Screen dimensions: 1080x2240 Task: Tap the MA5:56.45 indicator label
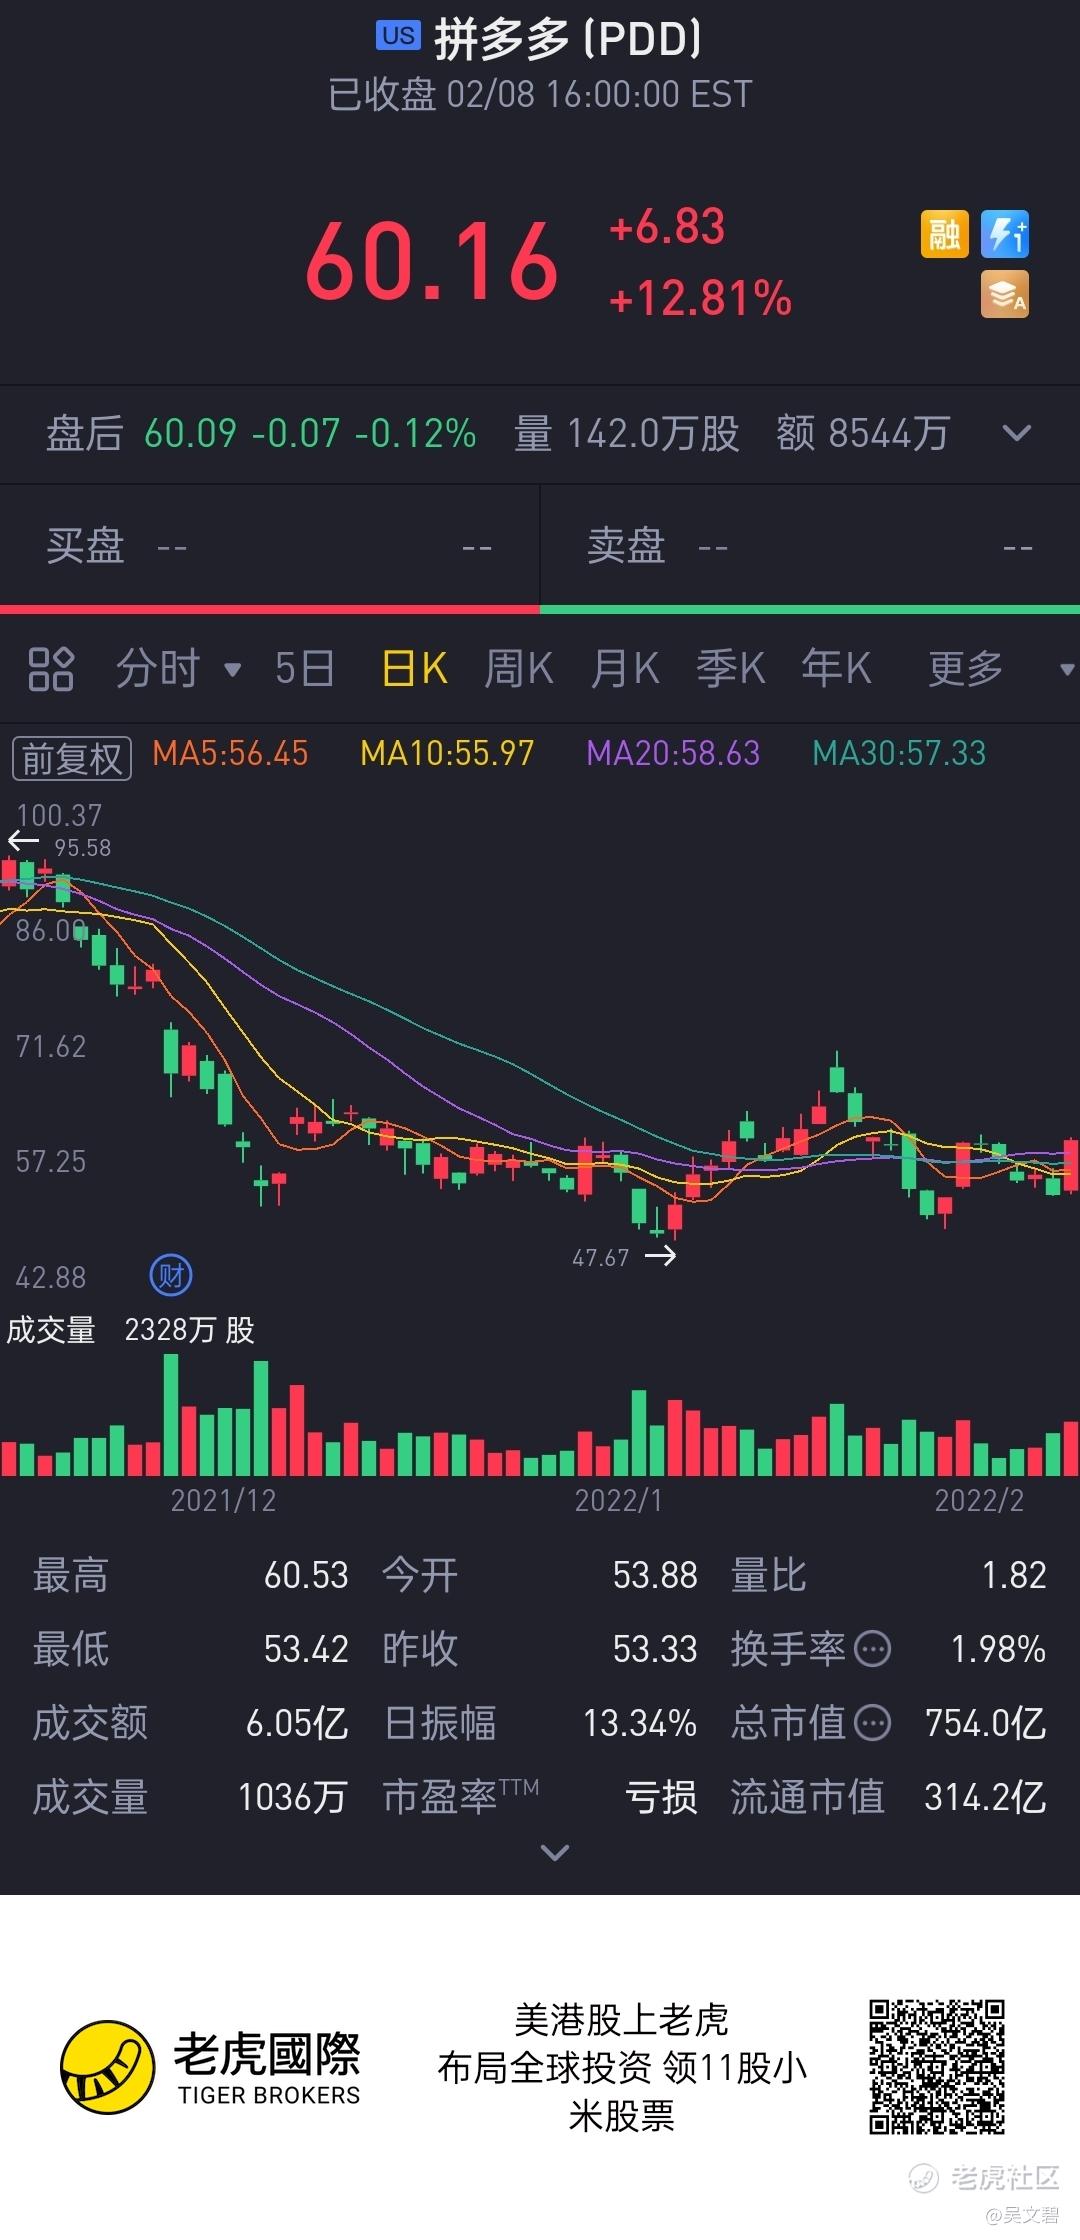click(230, 753)
